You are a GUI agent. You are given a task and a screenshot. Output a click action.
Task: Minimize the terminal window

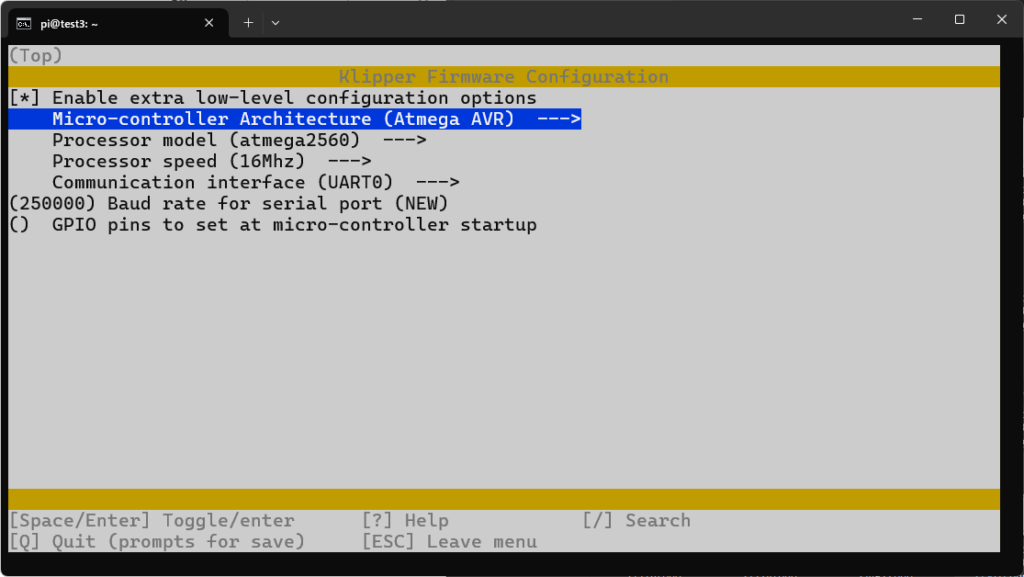[x=914, y=19]
